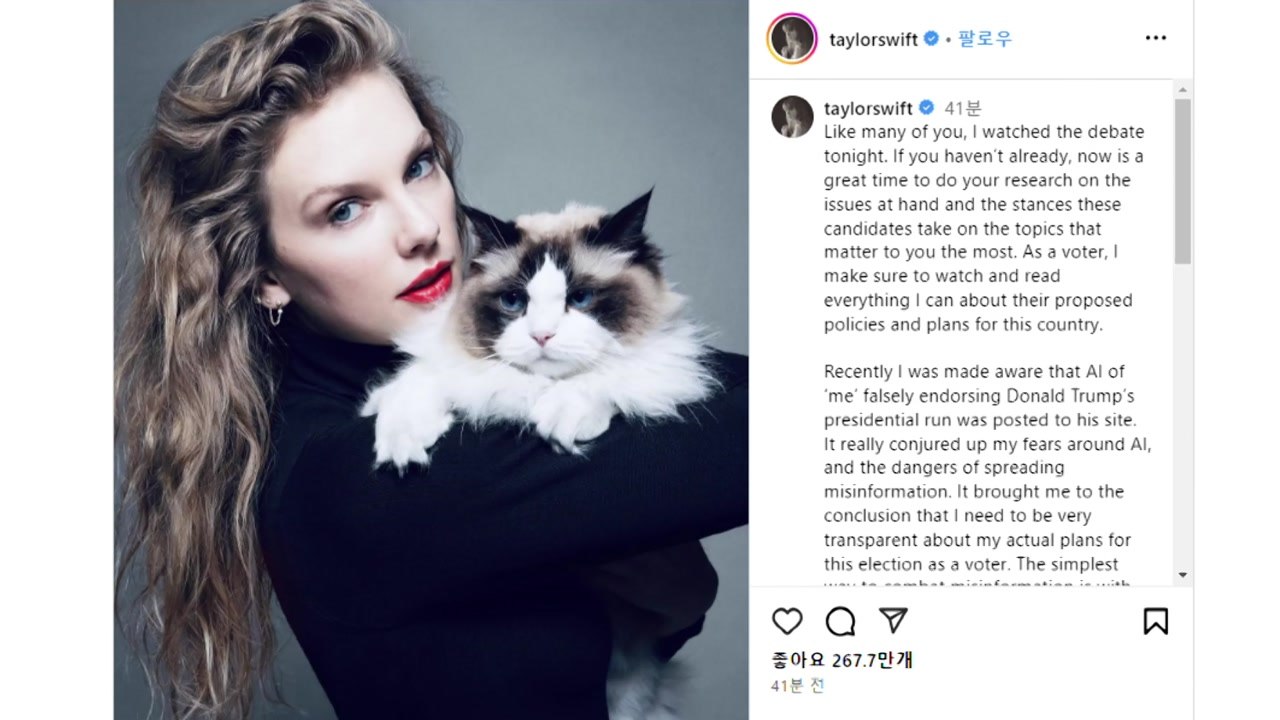The height and width of the screenshot is (720, 1280).
Task: Click the 41분 전 timestamp below likes
Action: 798,687
